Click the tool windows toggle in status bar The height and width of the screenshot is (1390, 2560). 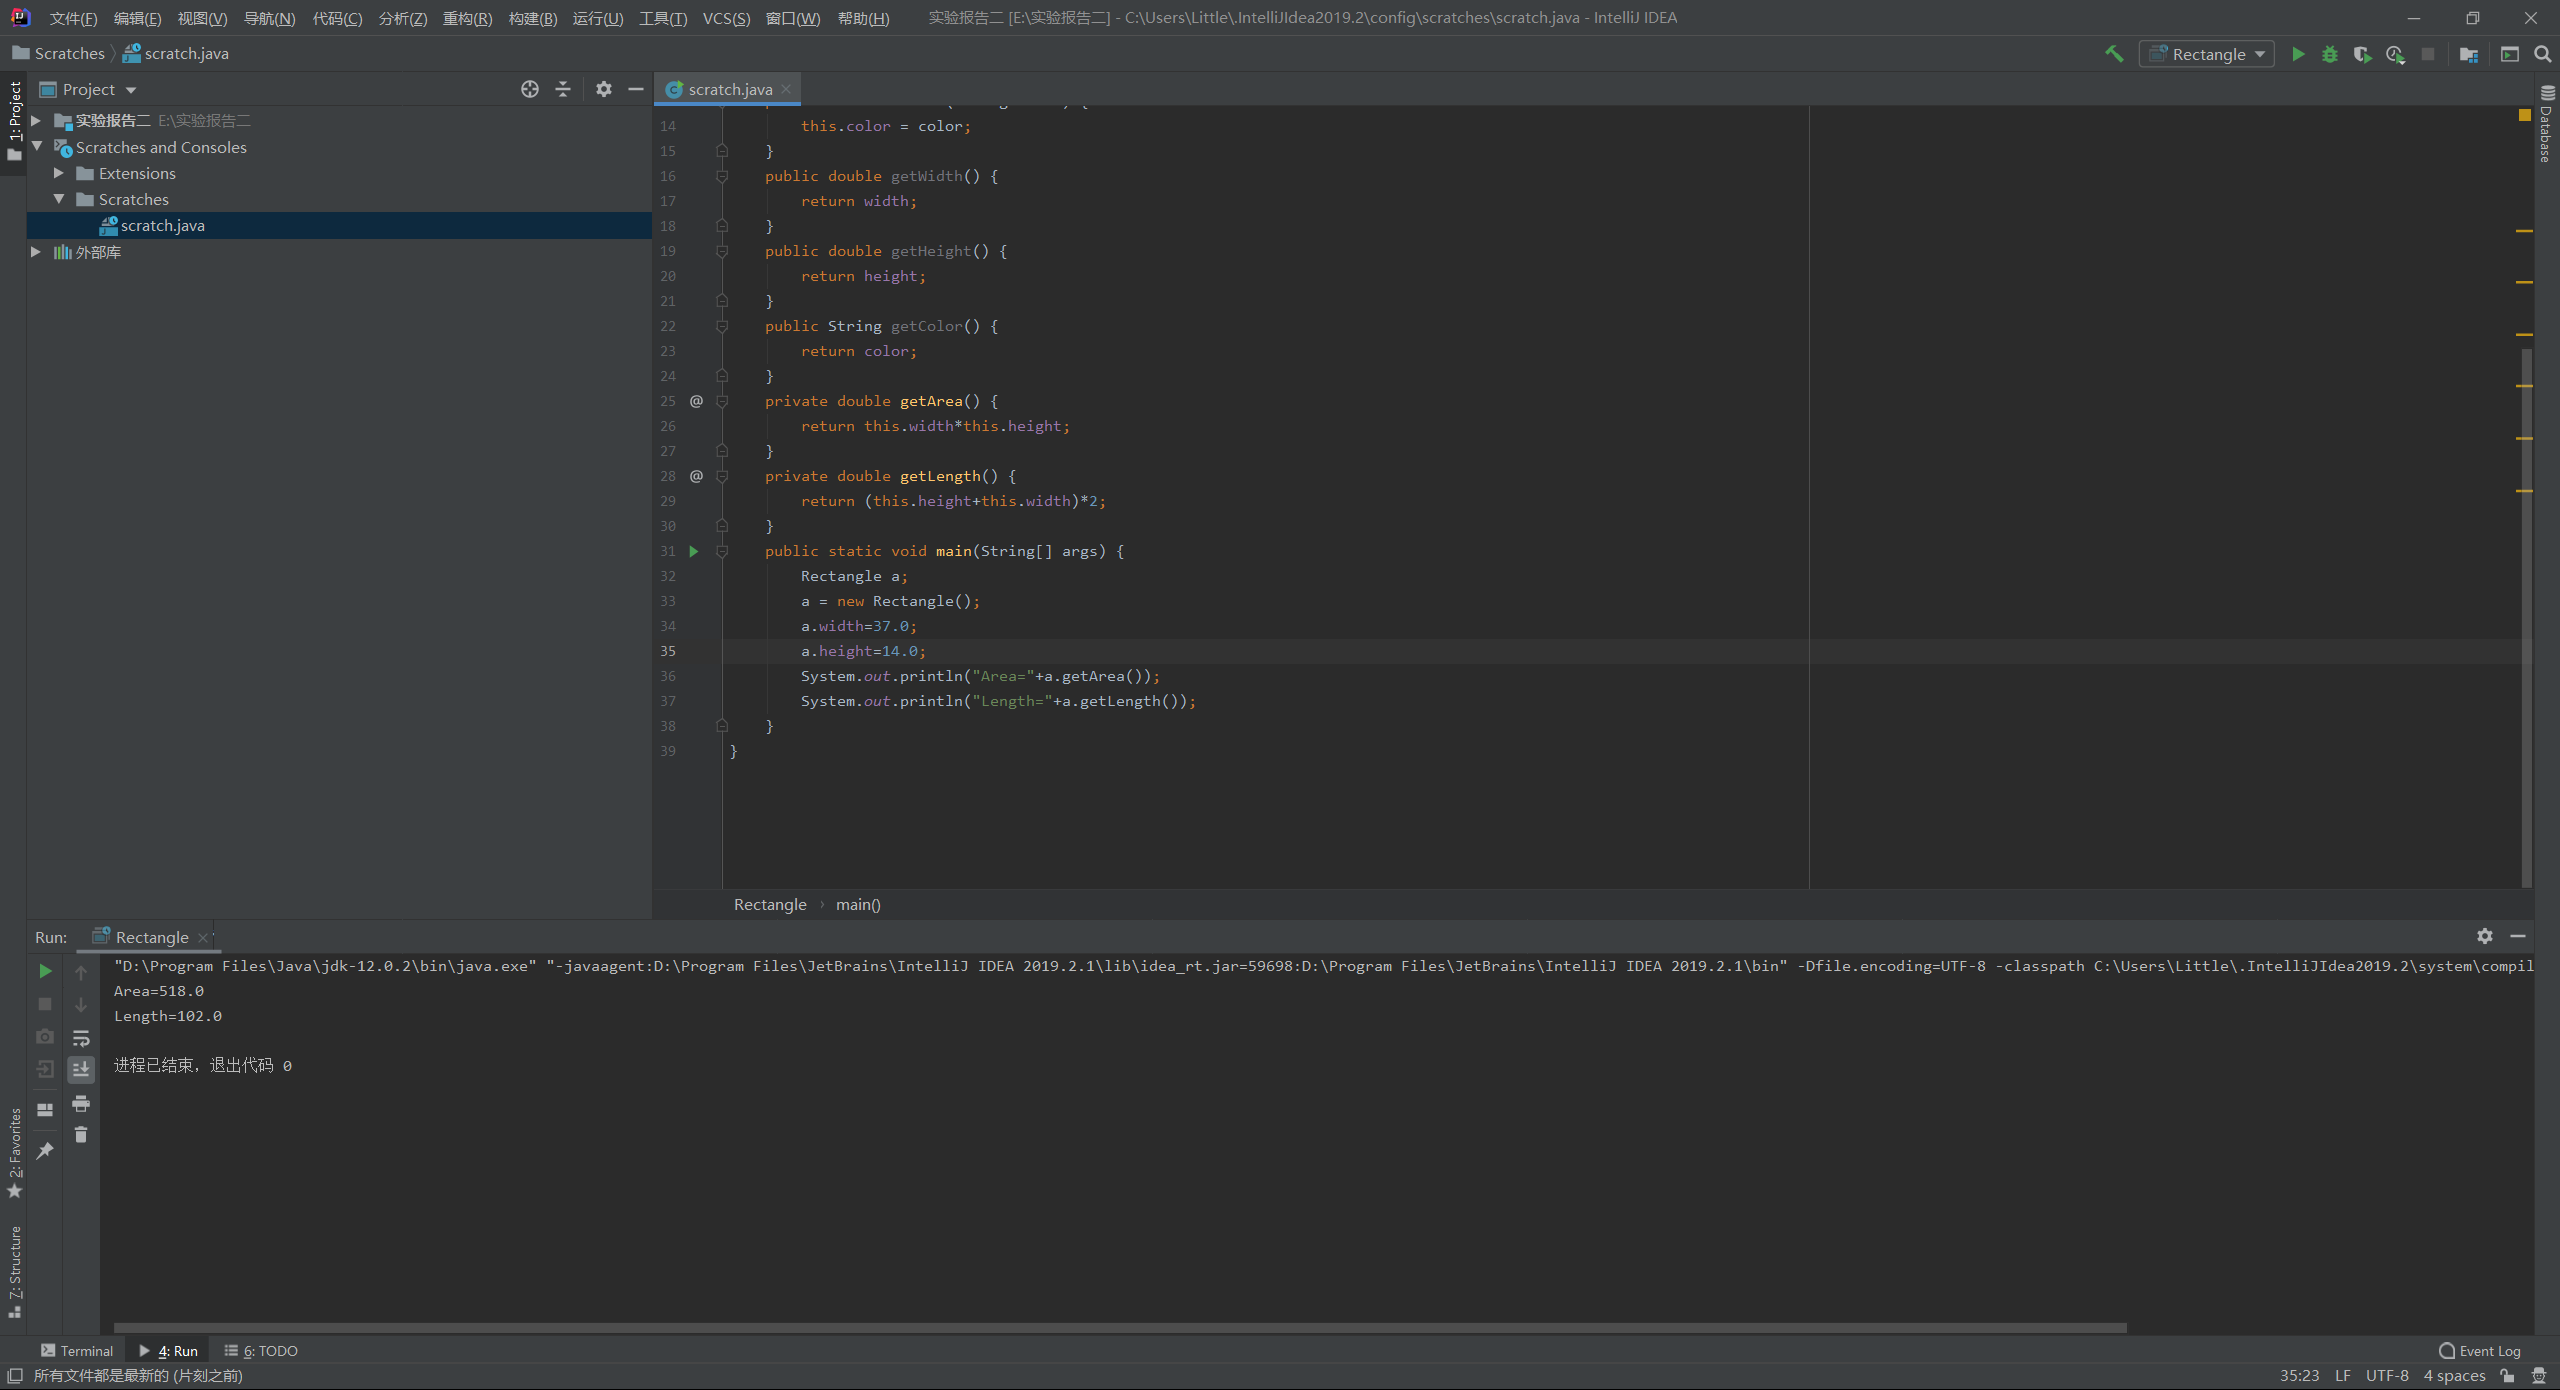15,1376
